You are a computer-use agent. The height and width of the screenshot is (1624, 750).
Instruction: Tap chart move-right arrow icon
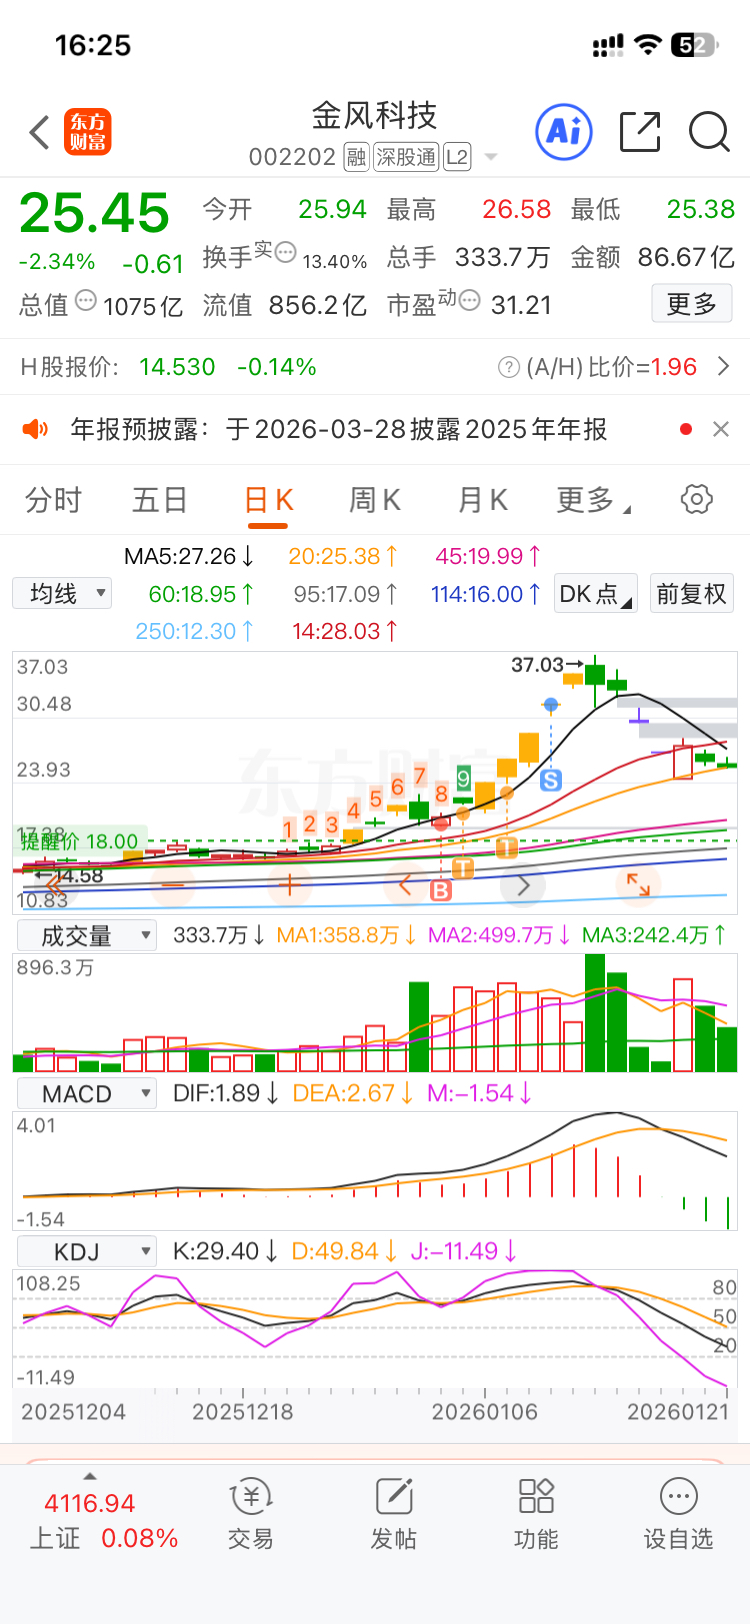point(523,884)
